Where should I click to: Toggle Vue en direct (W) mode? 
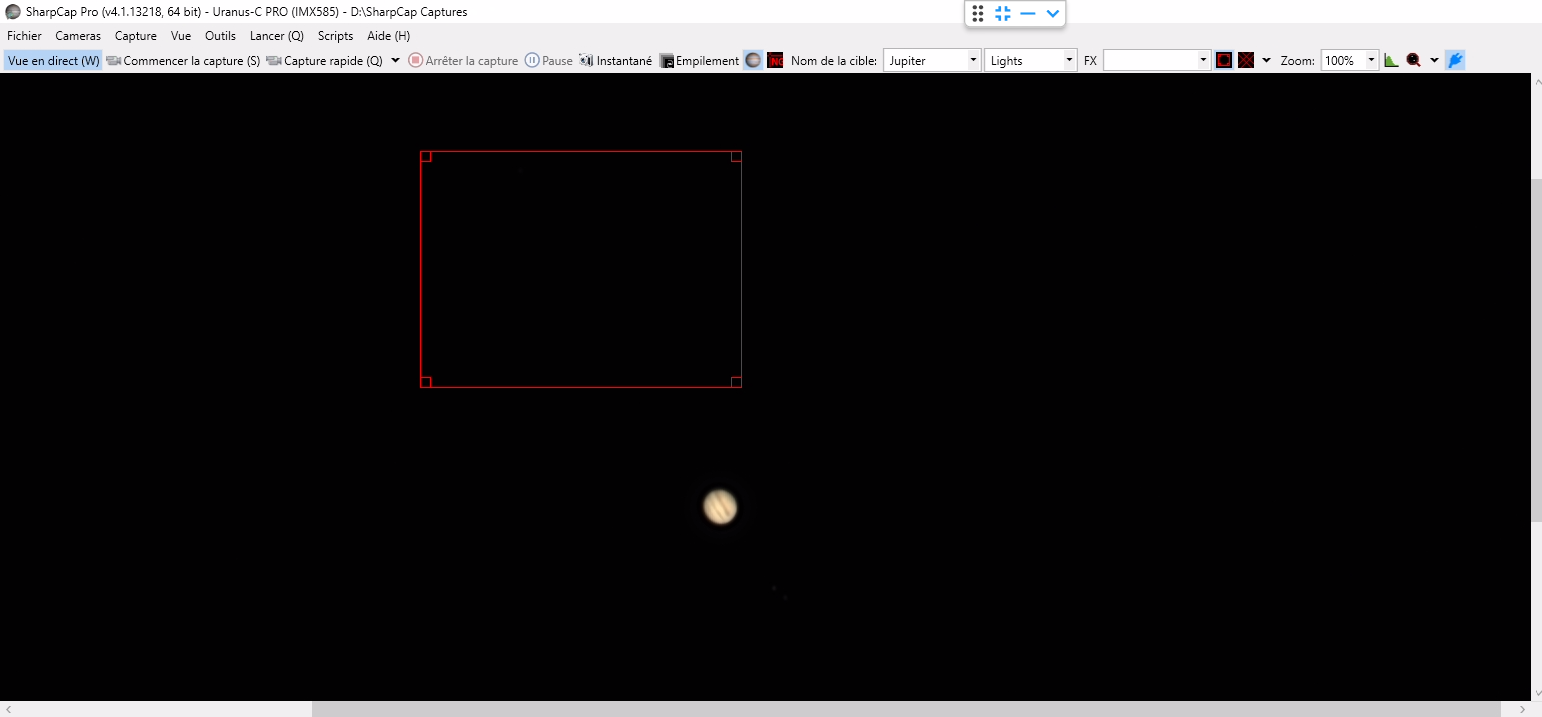[54, 60]
